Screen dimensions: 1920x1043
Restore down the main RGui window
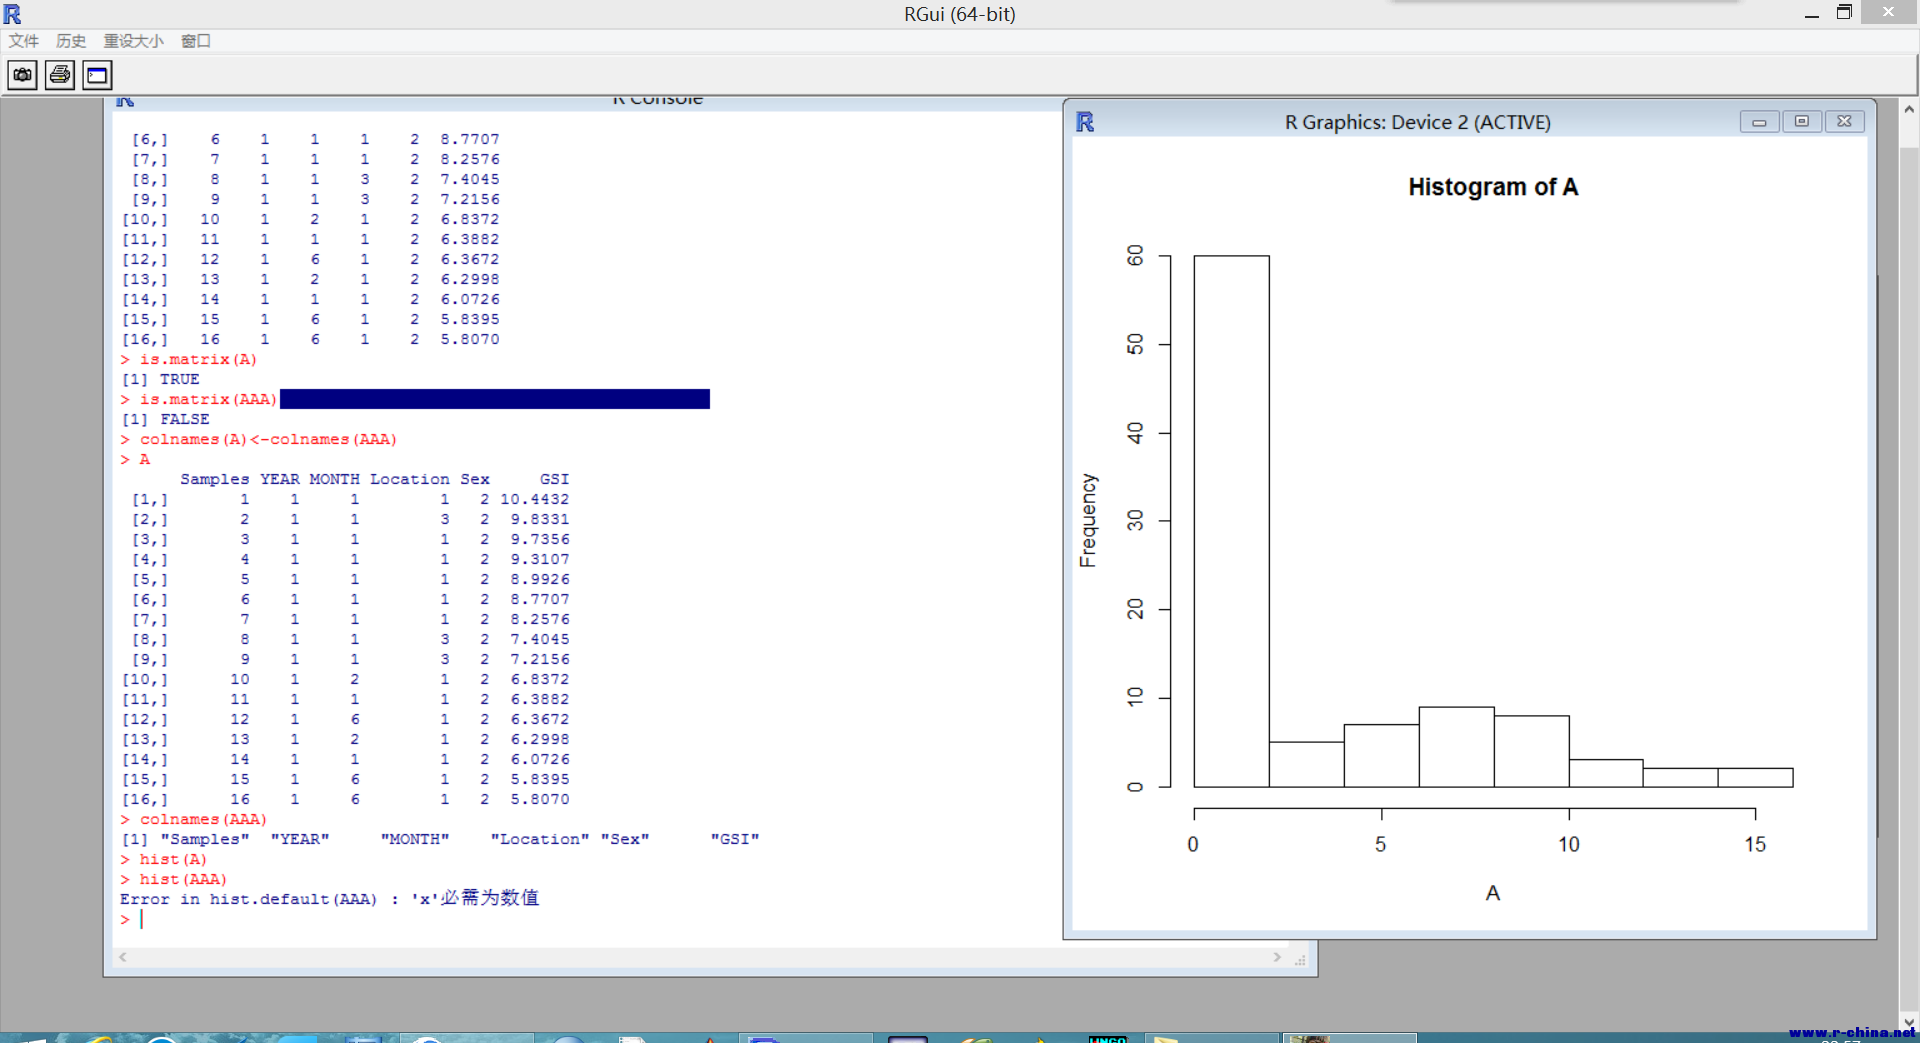[x=1844, y=13]
